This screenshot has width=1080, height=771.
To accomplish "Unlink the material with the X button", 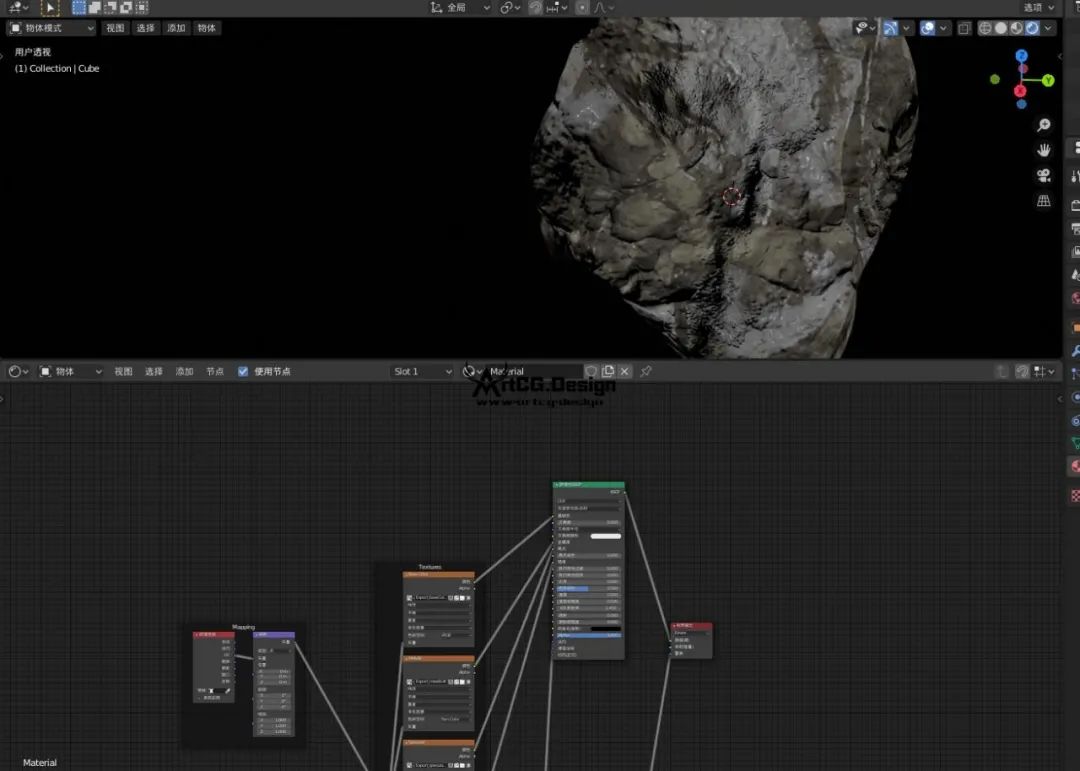I will (625, 371).
